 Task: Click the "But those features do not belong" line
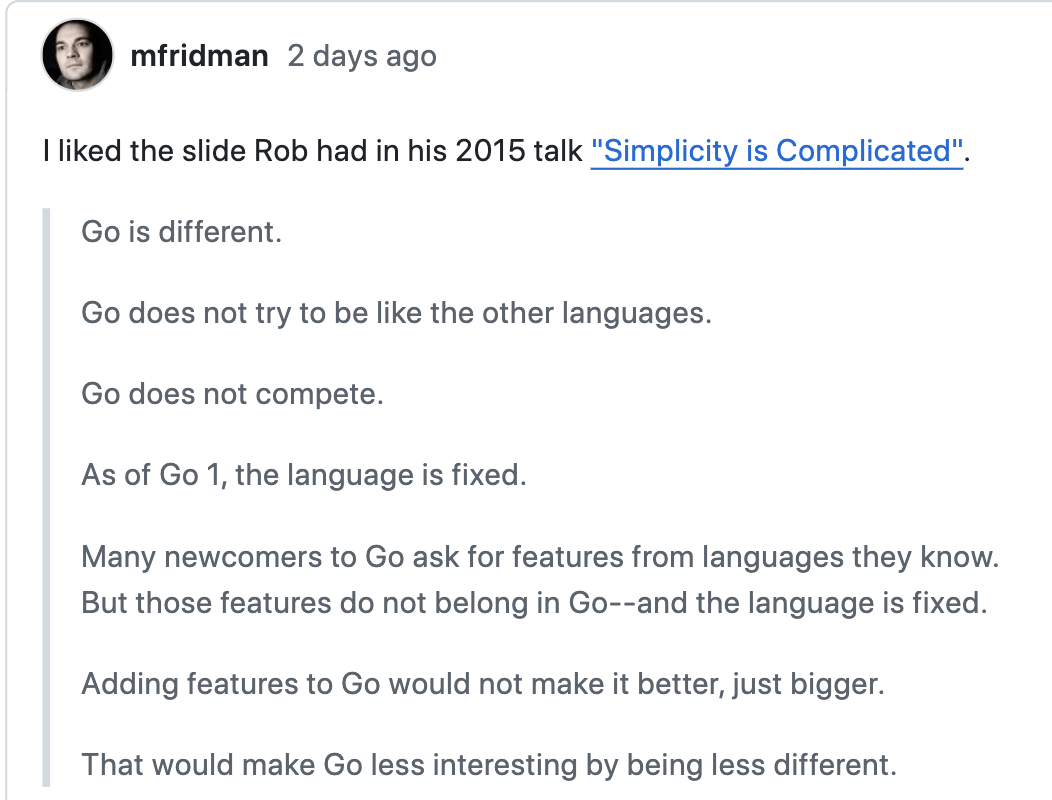click(535, 603)
